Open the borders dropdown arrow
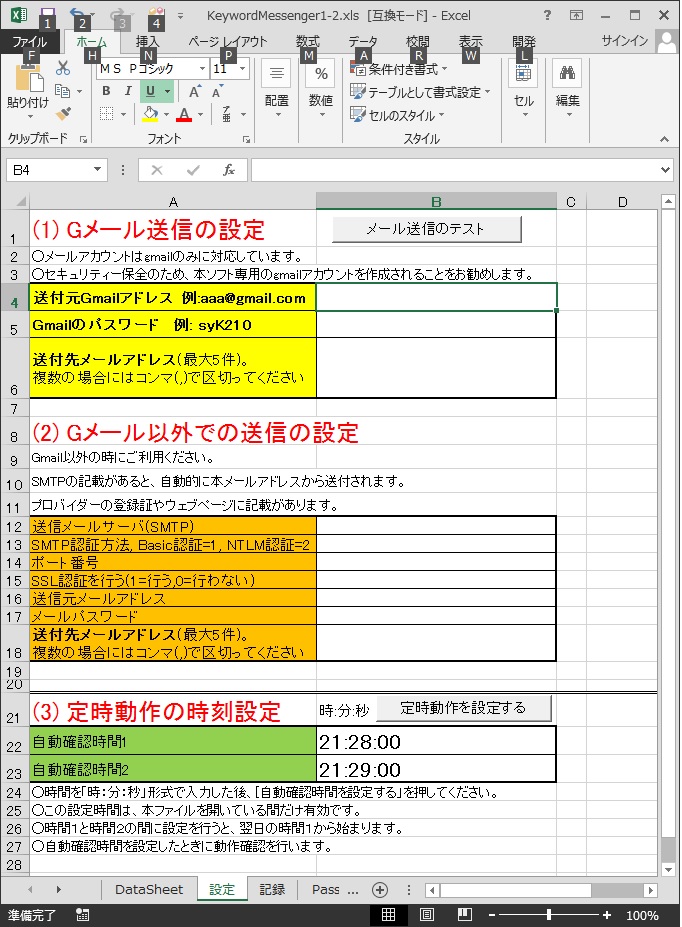Image resolution: width=682 pixels, height=927 pixels. point(123,114)
